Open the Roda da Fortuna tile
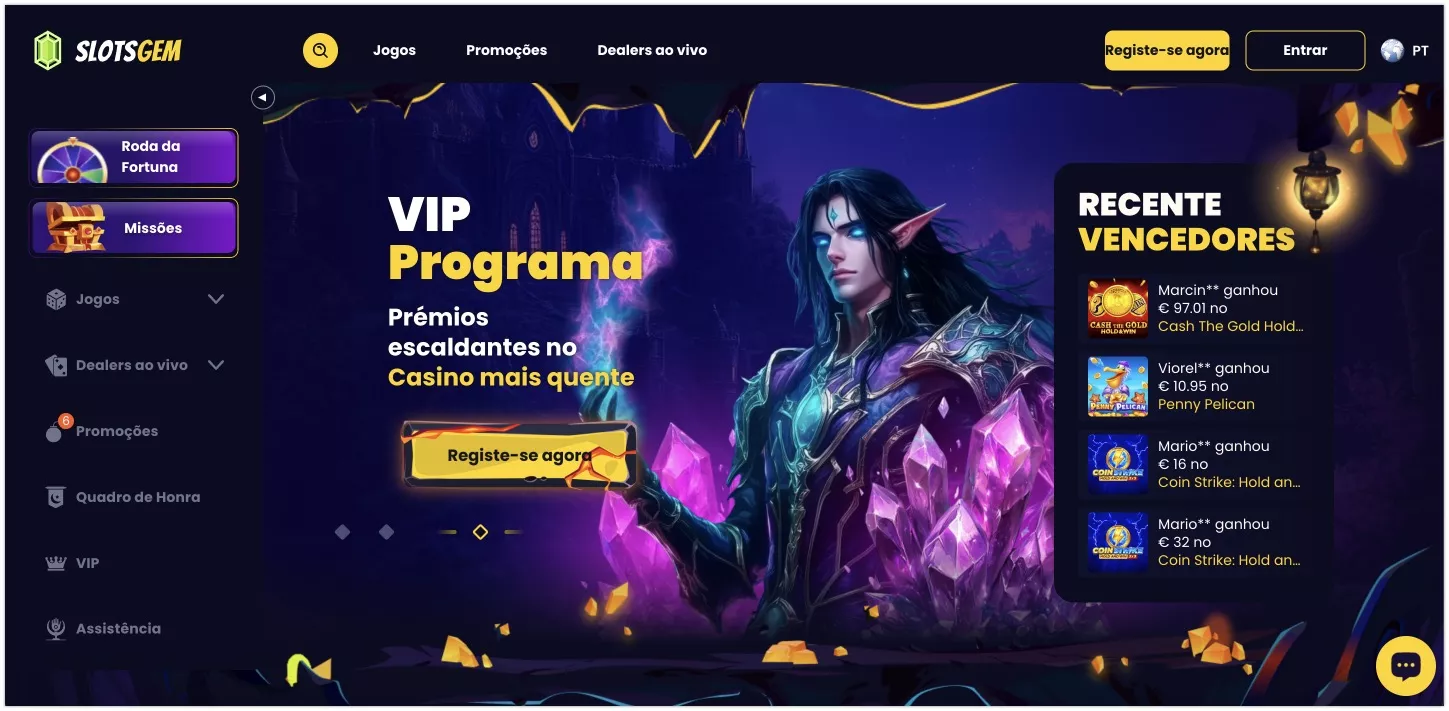The image size is (1449, 711). tap(134, 157)
